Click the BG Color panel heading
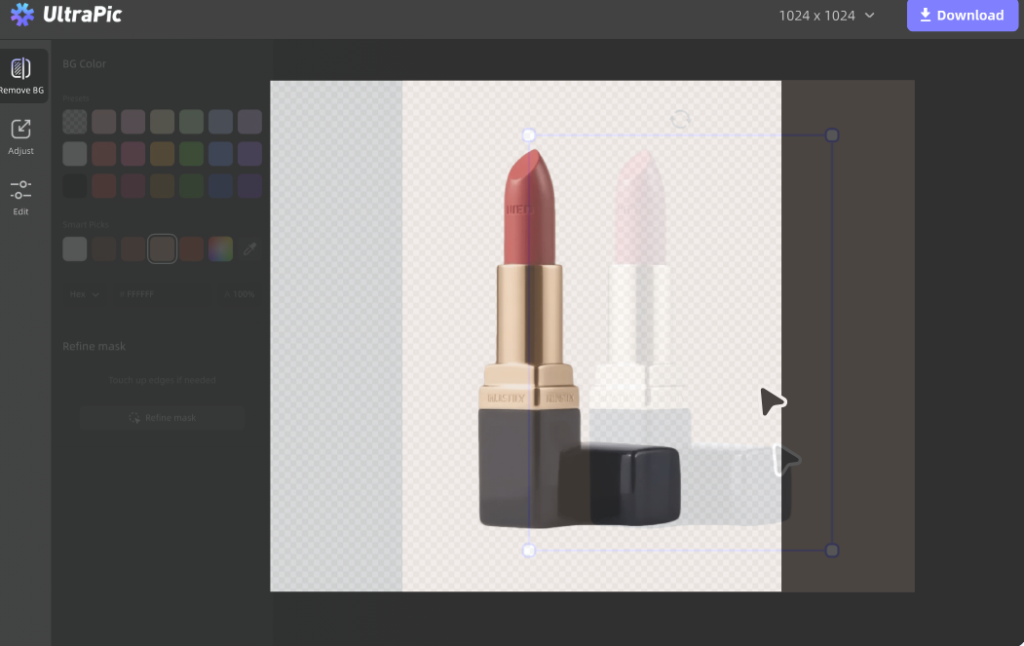Screen dimensions: 1024x646 (84, 63)
